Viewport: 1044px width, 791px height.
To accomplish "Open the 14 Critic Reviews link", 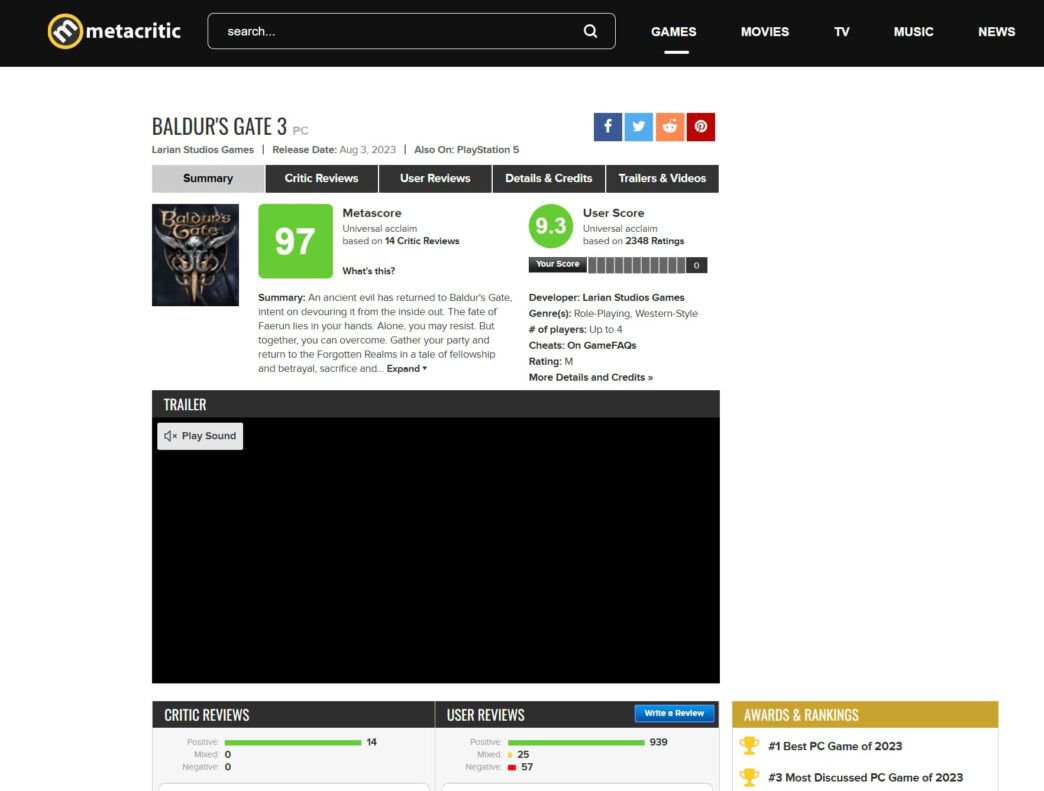I will click(x=422, y=241).
